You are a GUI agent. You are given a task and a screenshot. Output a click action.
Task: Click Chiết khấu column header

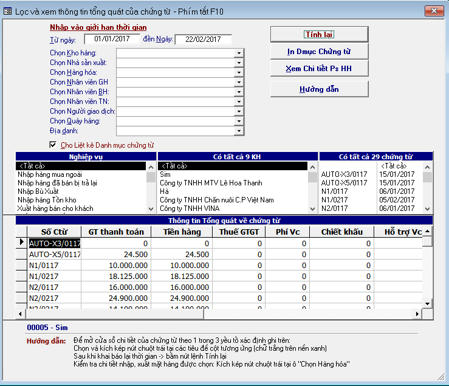tap(342, 232)
